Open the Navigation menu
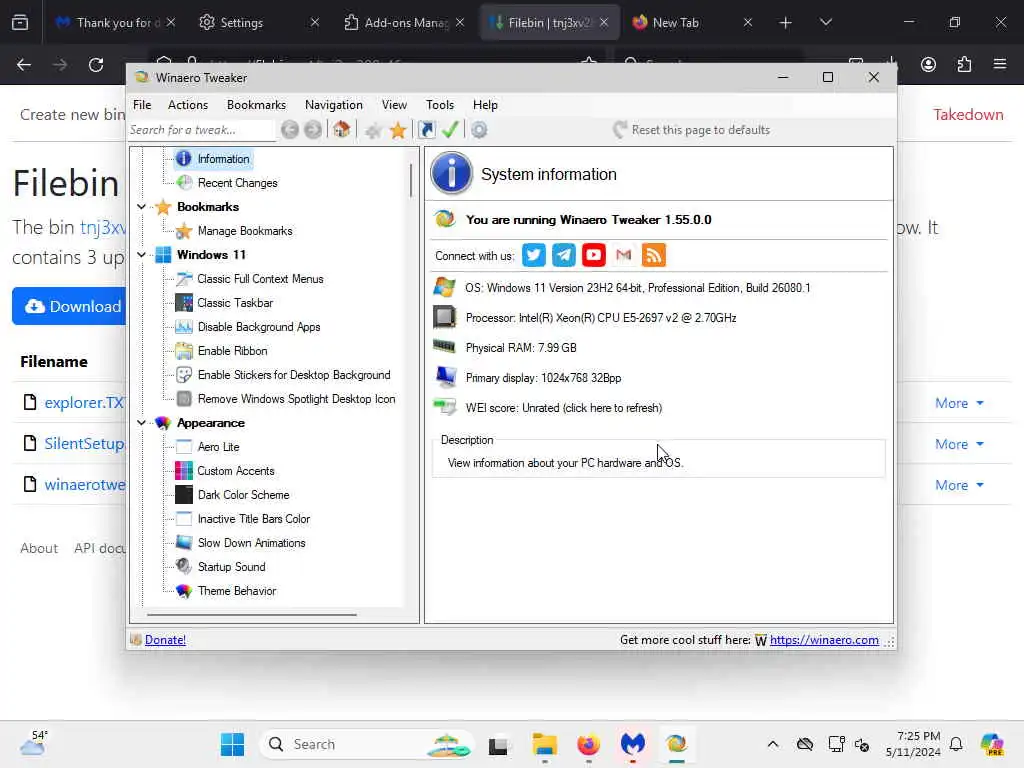This screenshot has height=768, width=1024. pyautogui.click(x=334, y=105)
